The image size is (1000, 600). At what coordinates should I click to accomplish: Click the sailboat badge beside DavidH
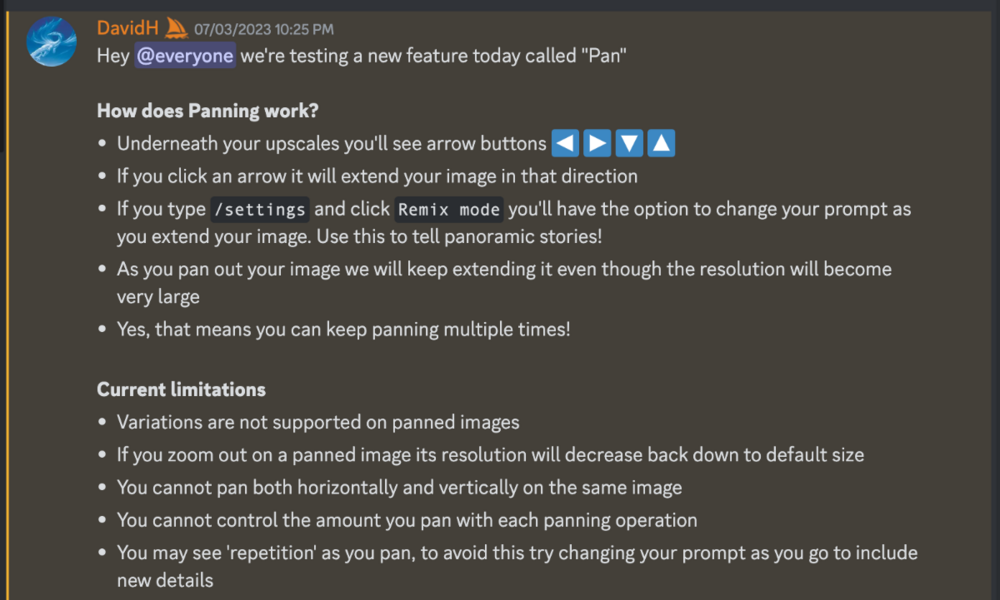pyautogui.click(x=177, y=28)
